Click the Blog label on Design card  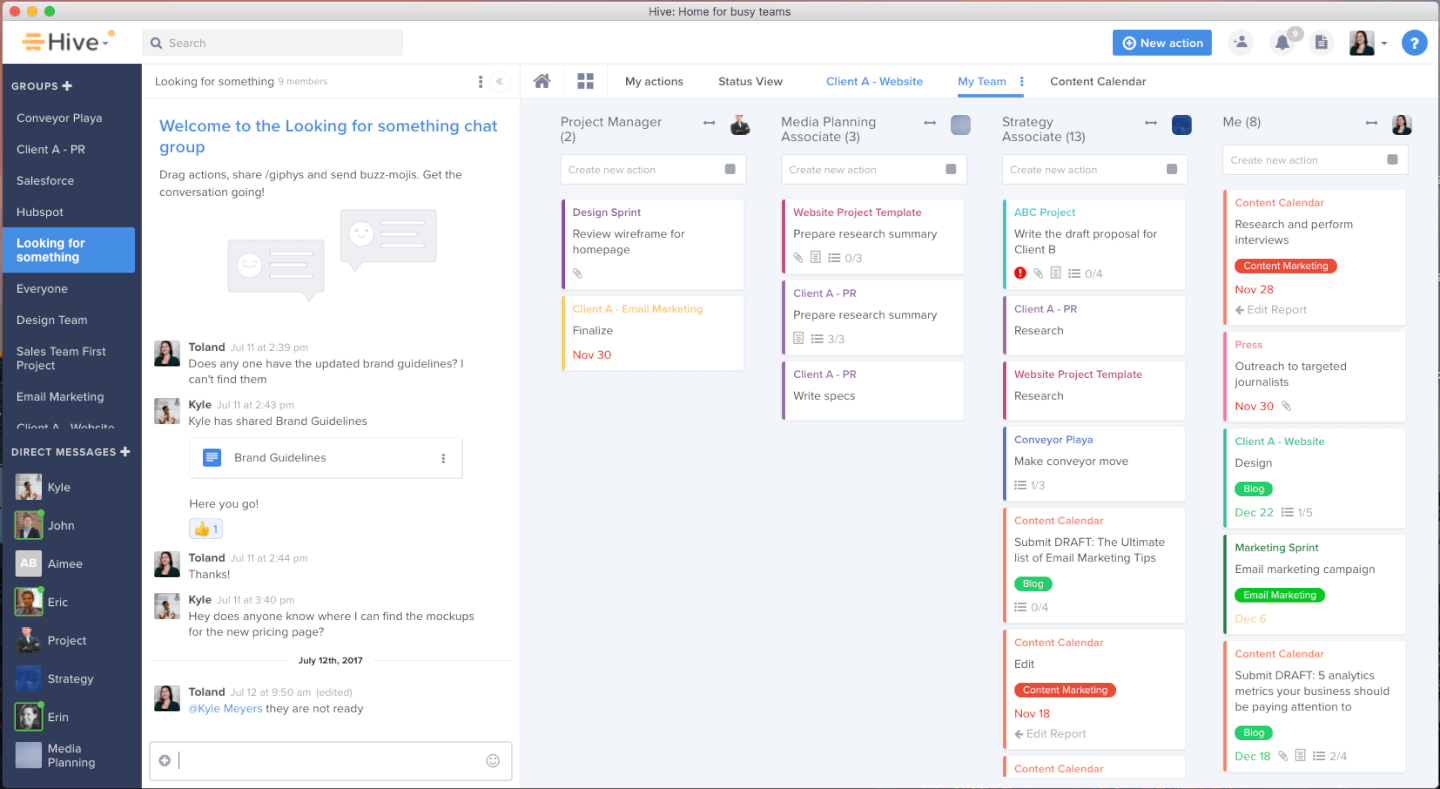1254,489
